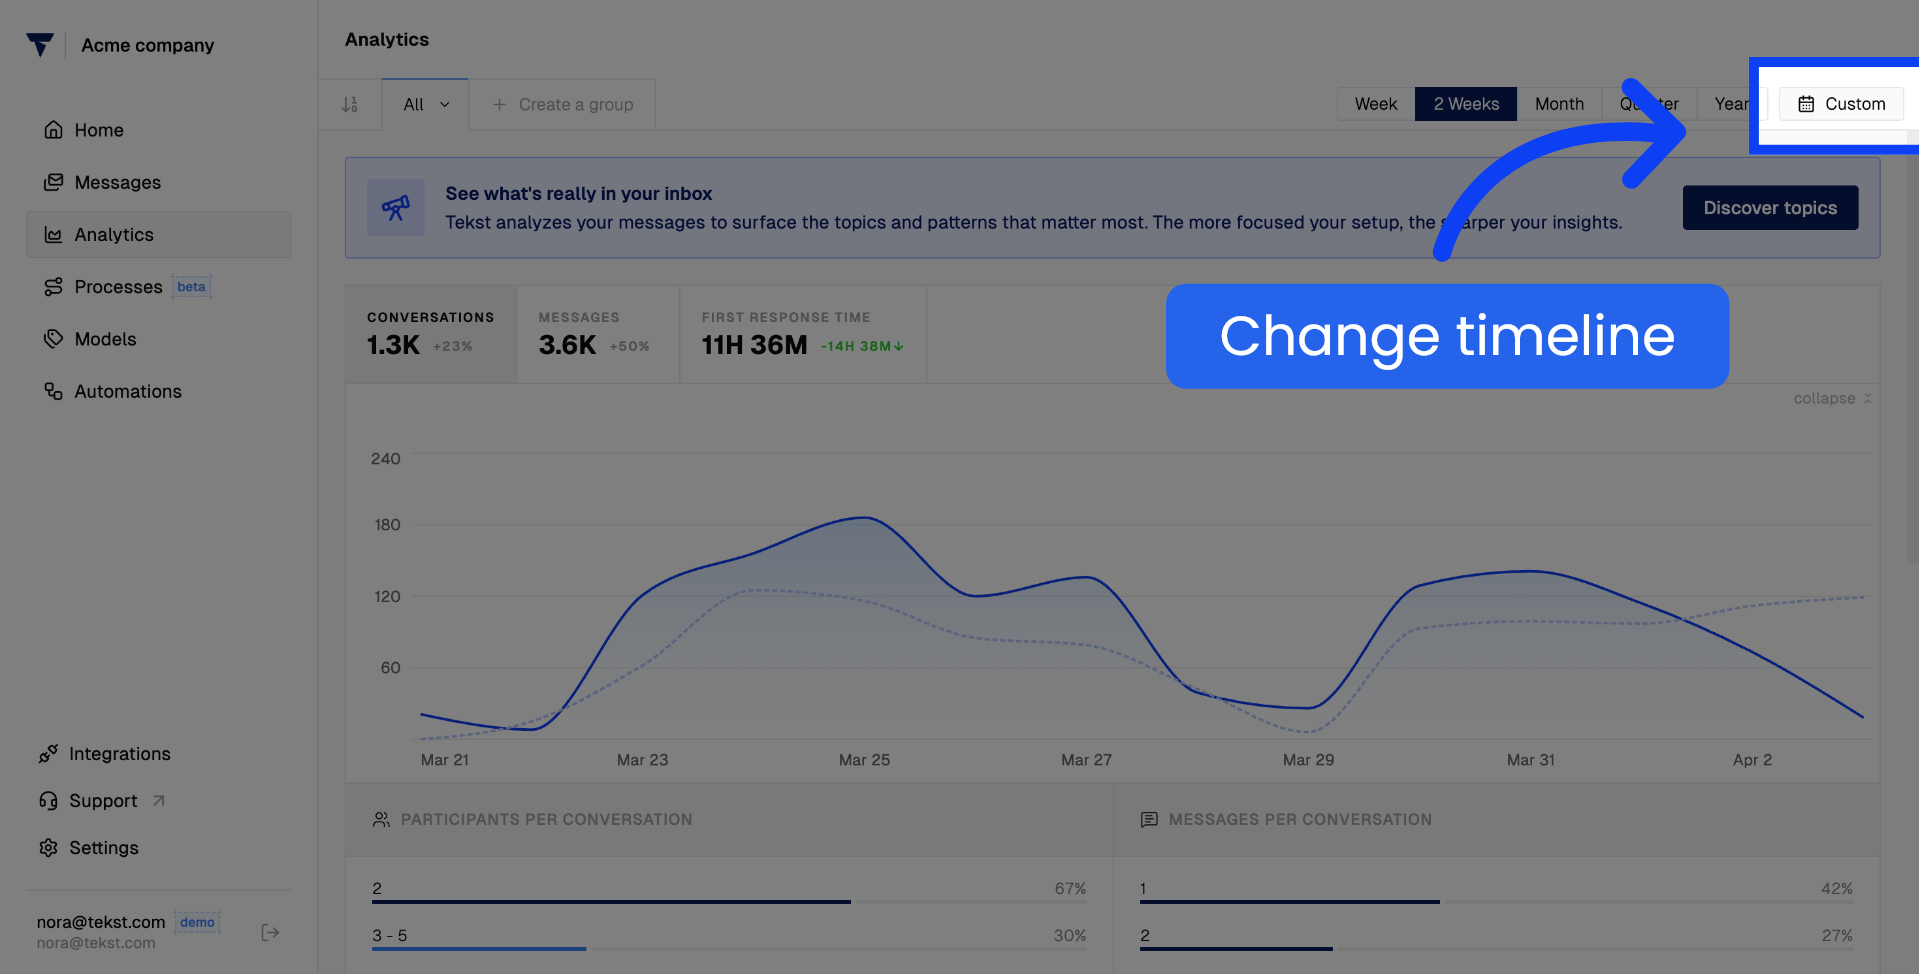
Task: Open the Messages inbox icon
Action: [54, 182]
